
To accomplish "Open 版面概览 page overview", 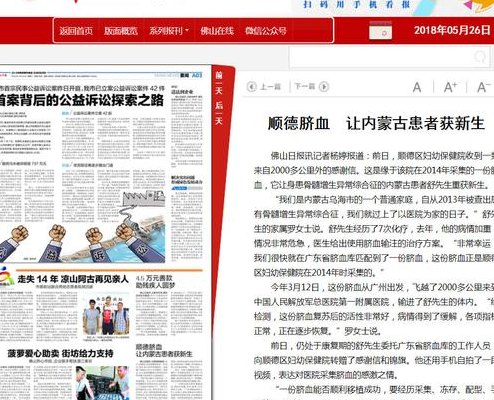I will (x=121, y=31).
